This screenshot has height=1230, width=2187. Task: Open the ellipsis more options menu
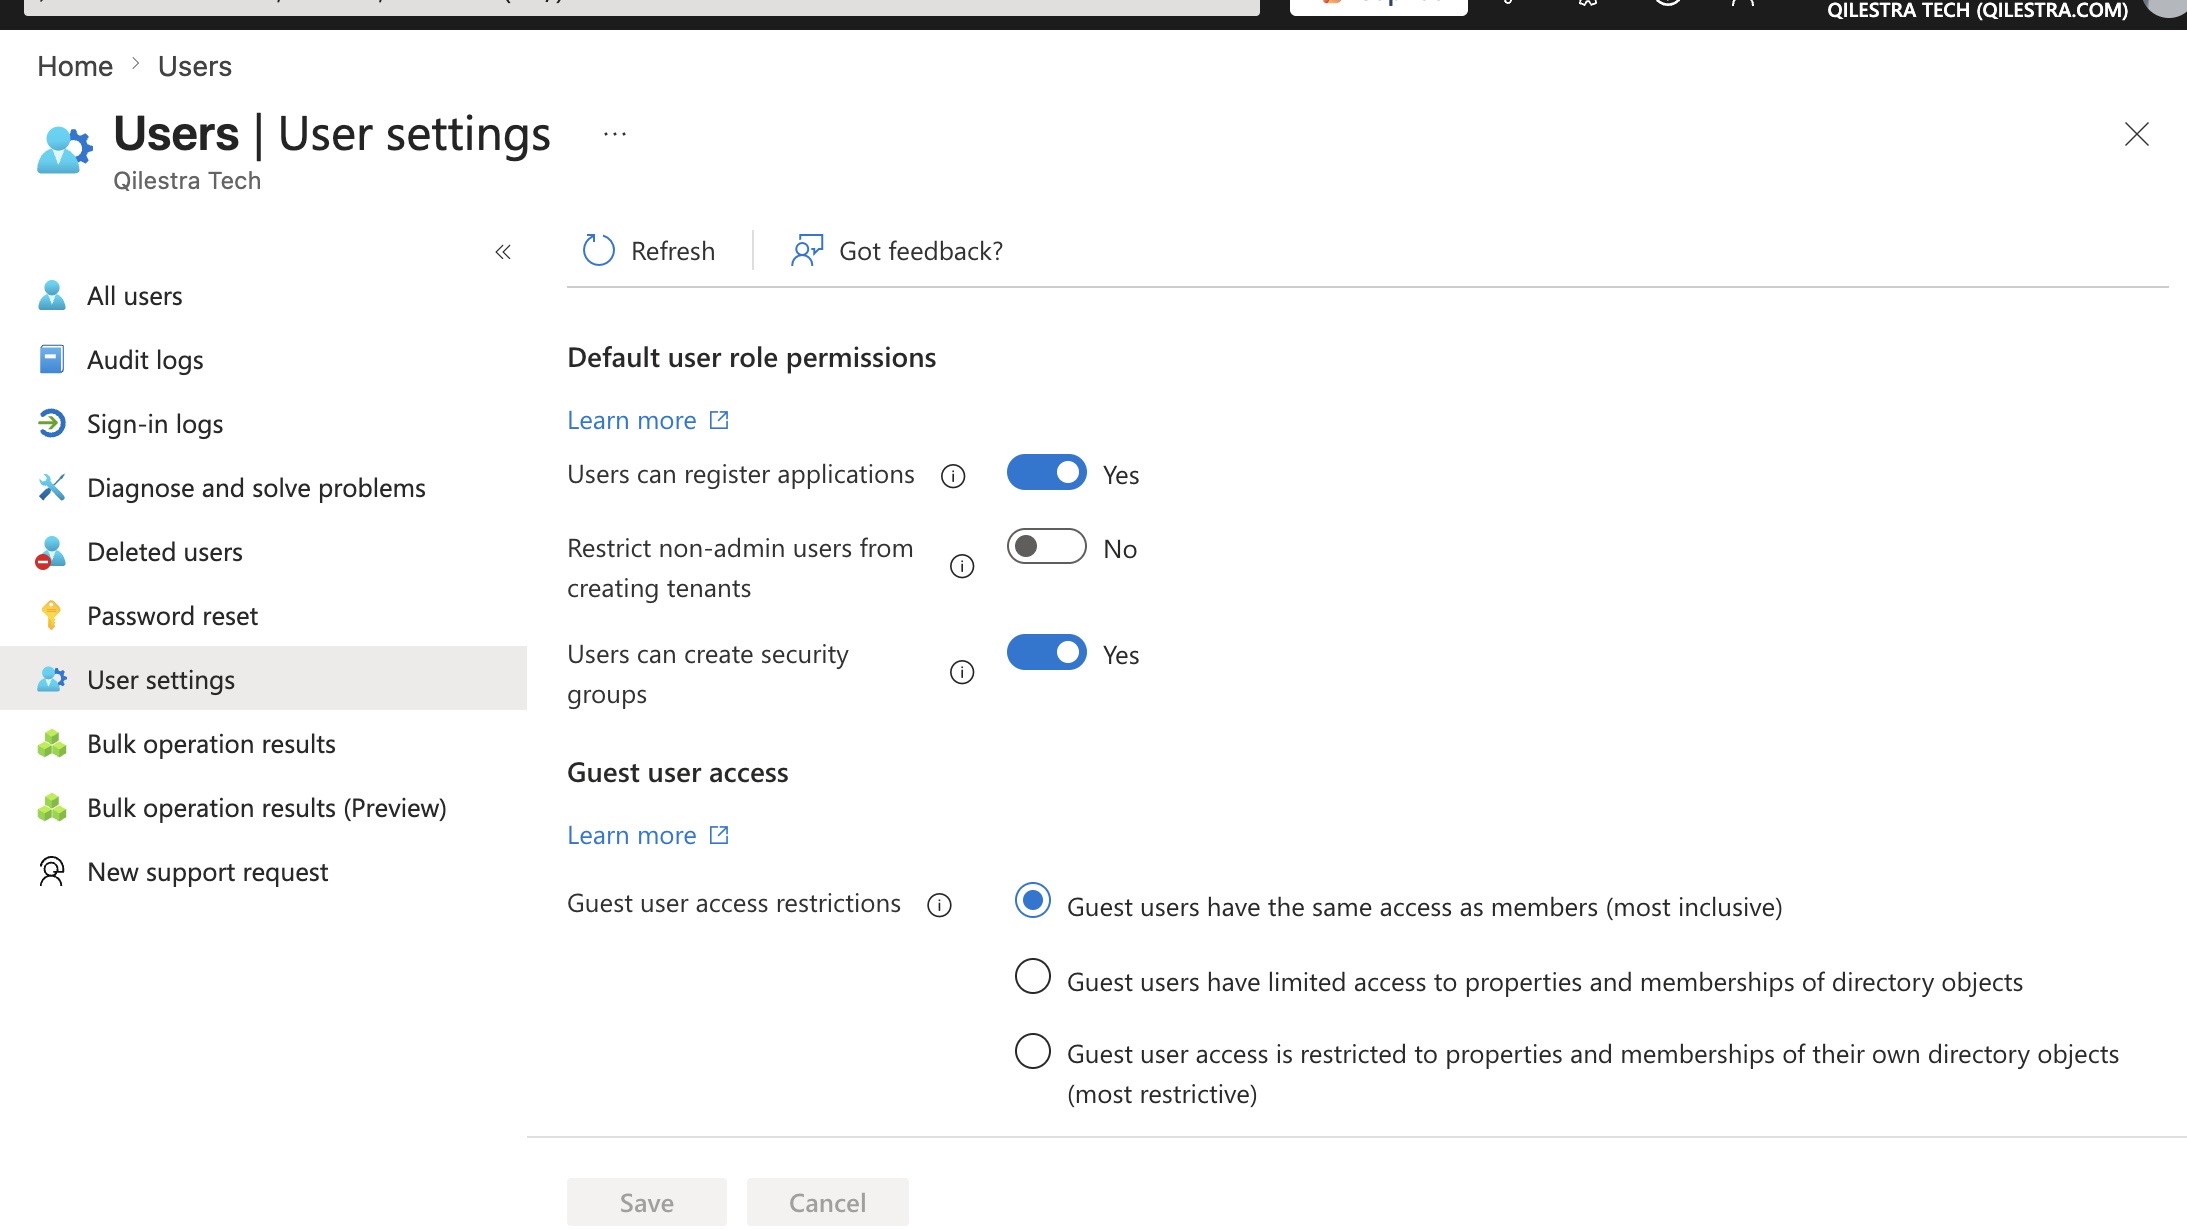click(615, 134)
